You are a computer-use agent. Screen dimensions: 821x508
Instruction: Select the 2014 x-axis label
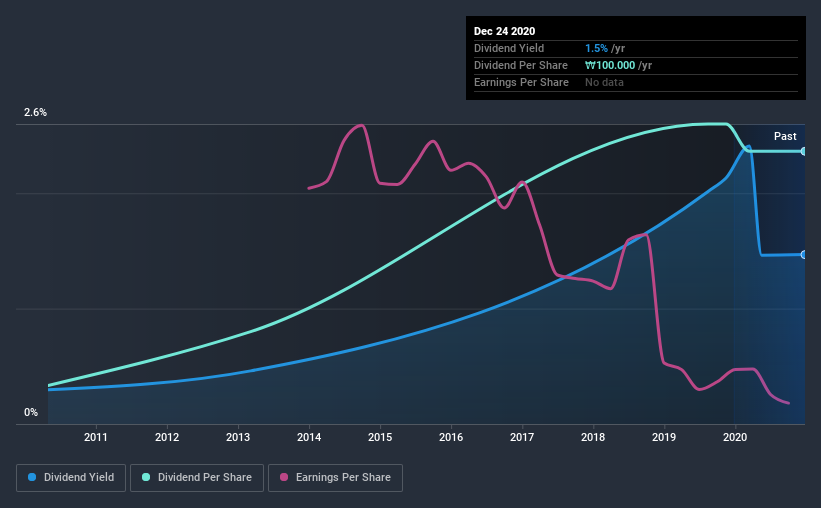point(309,437)
